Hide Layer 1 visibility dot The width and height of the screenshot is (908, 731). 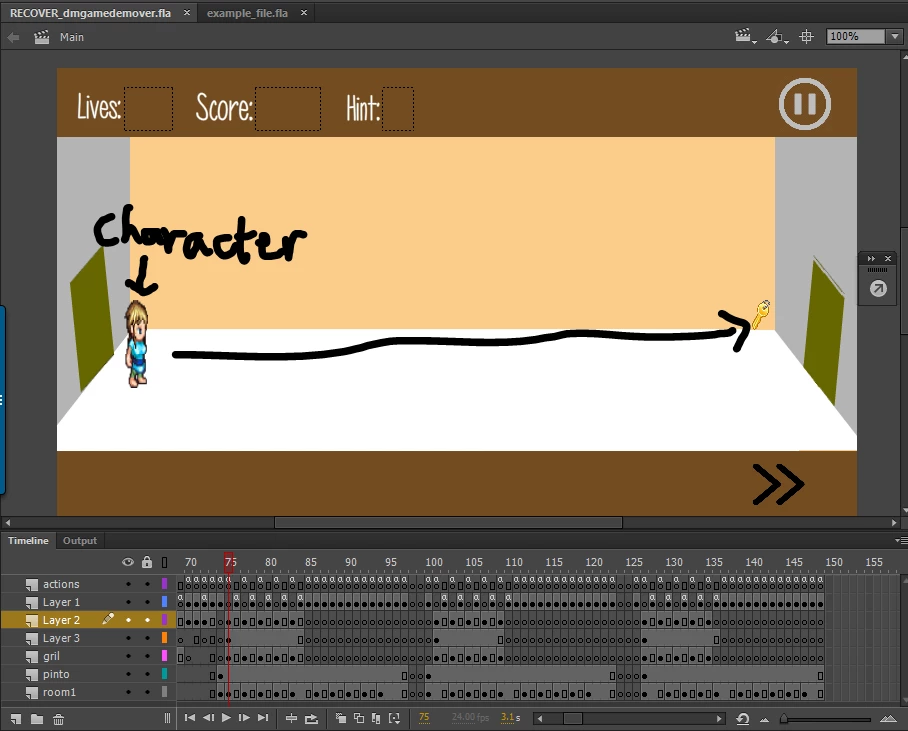129,602
